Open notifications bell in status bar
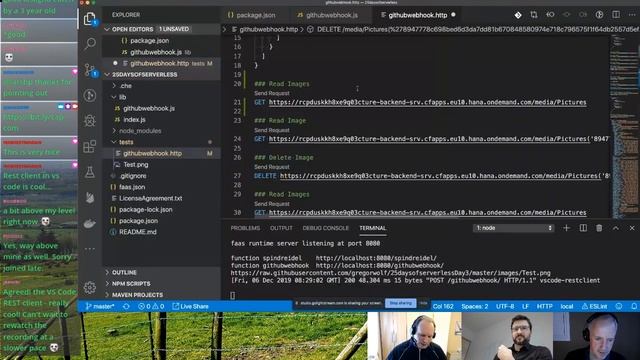The image size is (640, 360). [634, 306]
